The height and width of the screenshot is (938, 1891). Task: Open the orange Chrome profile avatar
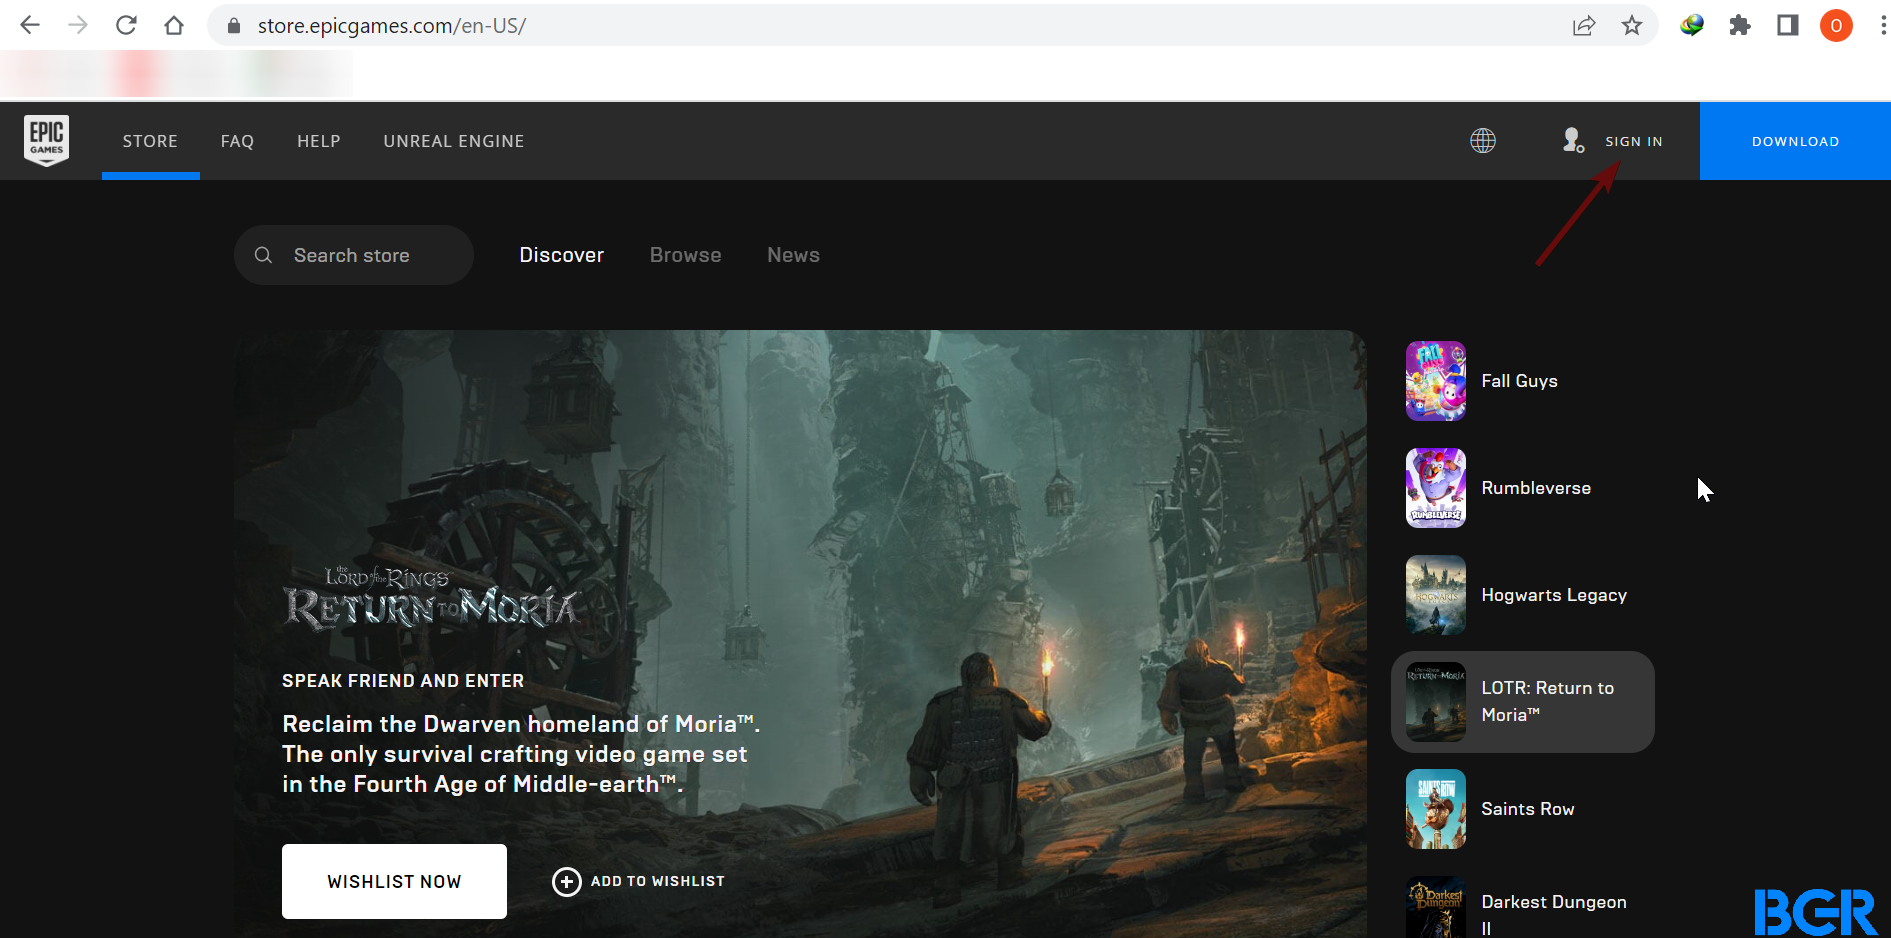1836,25
